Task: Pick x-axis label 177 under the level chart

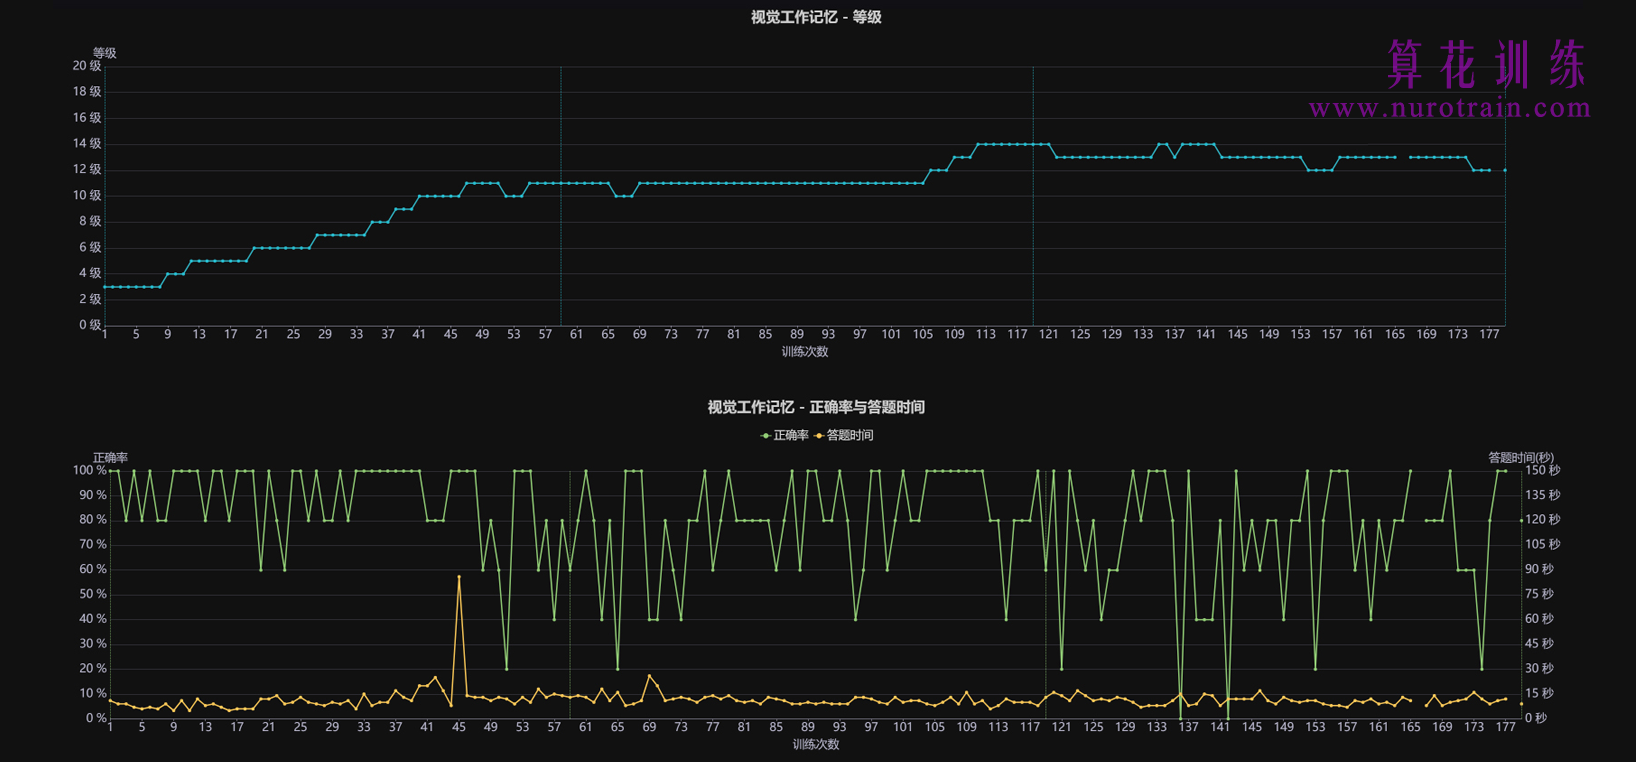Action: (x=1489, y=334)
